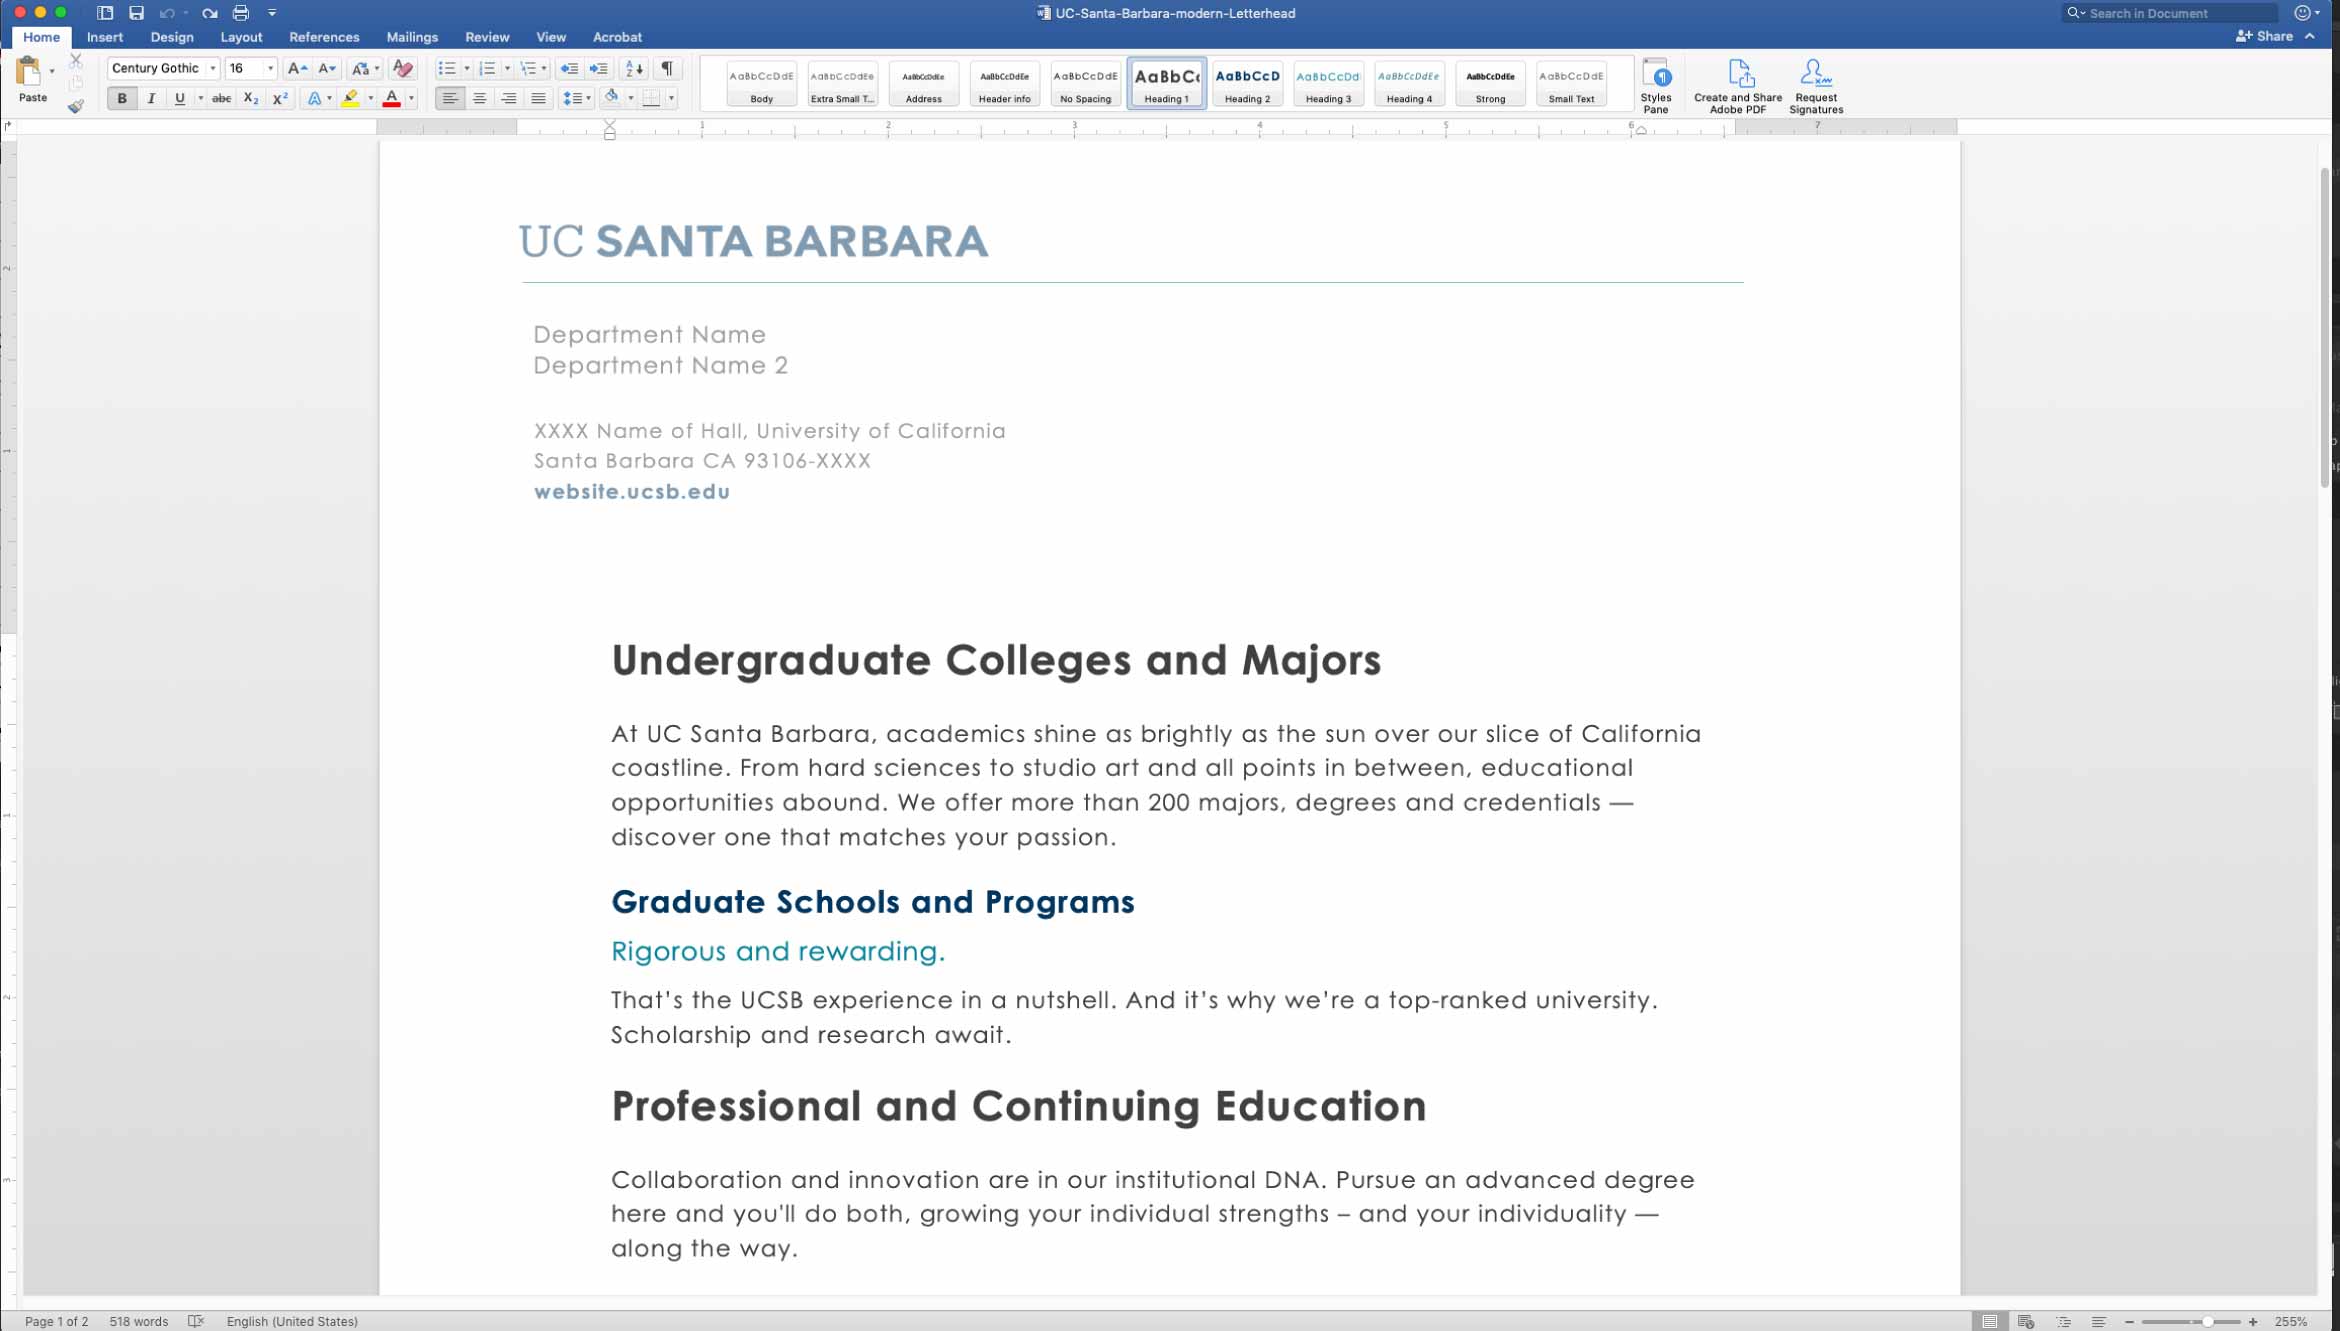Viewport: 2340px width, 1331px height.
Task: Open the feedback smiley icon
Action: coord(2302,13)
